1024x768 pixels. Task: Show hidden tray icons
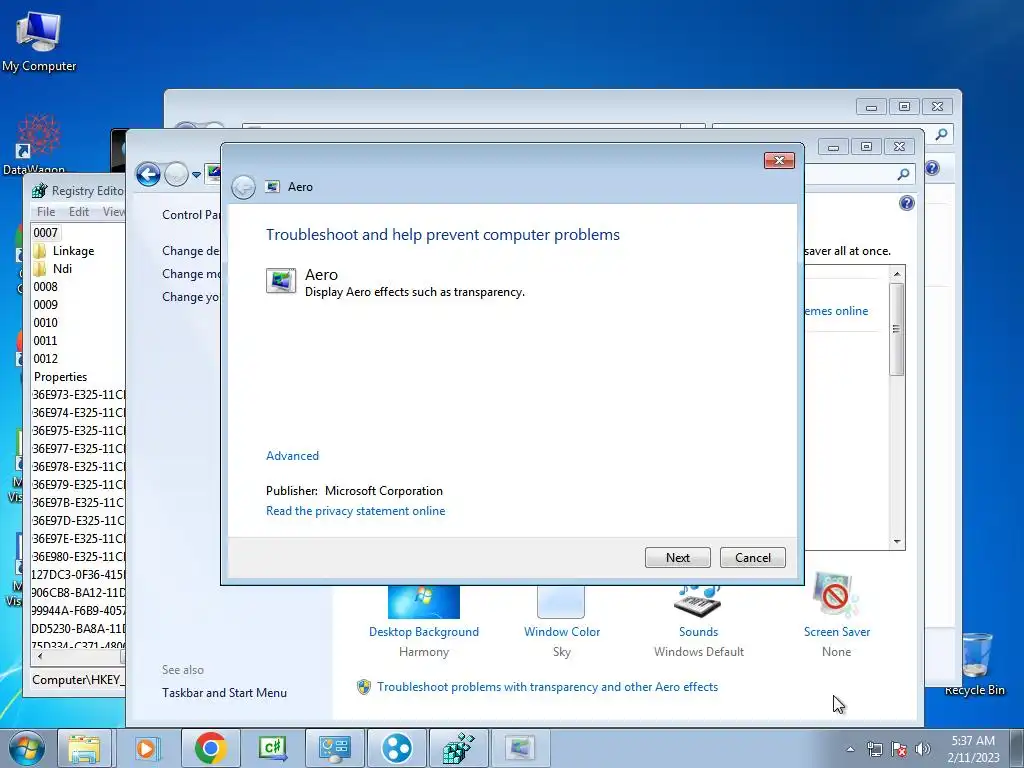tap(850, 749)
